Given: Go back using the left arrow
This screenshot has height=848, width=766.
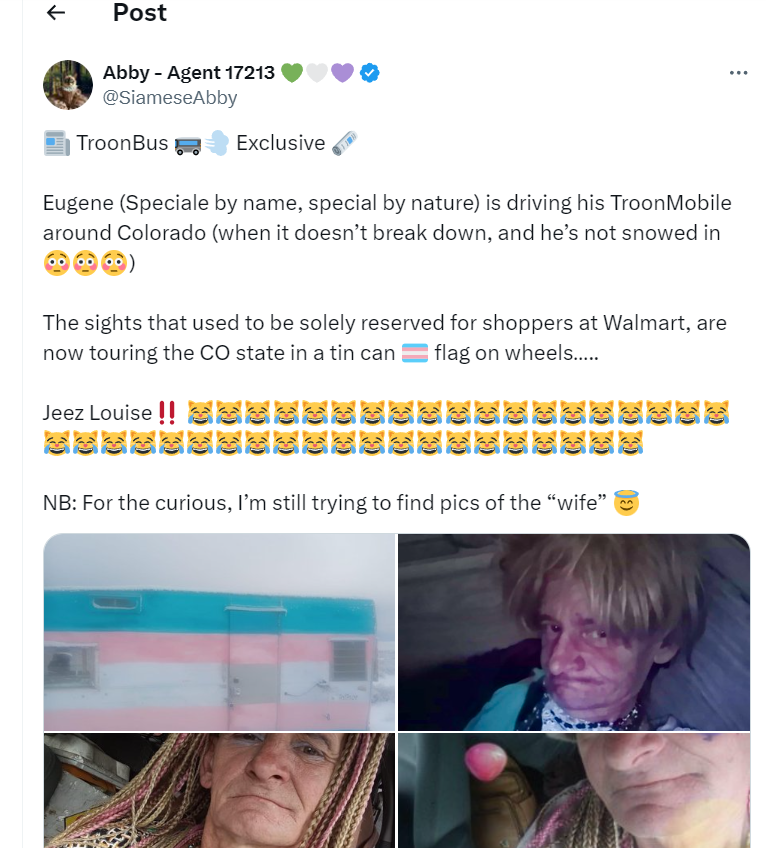Looking at the screenshot, I should (x=56, y=12).
